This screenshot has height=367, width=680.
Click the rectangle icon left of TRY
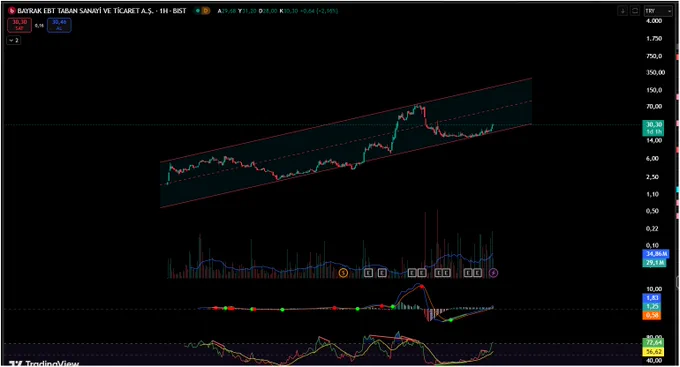point(635,11)
